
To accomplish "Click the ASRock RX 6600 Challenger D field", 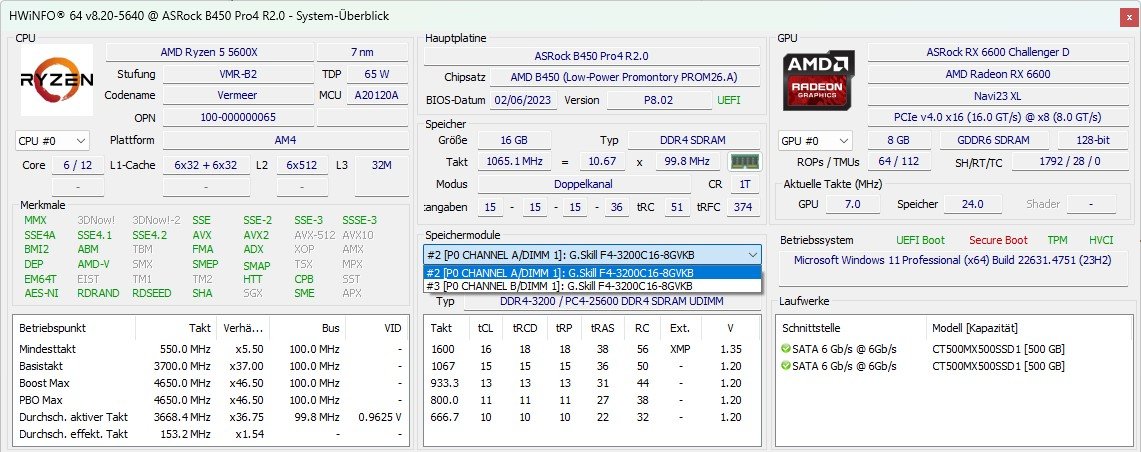I will click(997, 52).
